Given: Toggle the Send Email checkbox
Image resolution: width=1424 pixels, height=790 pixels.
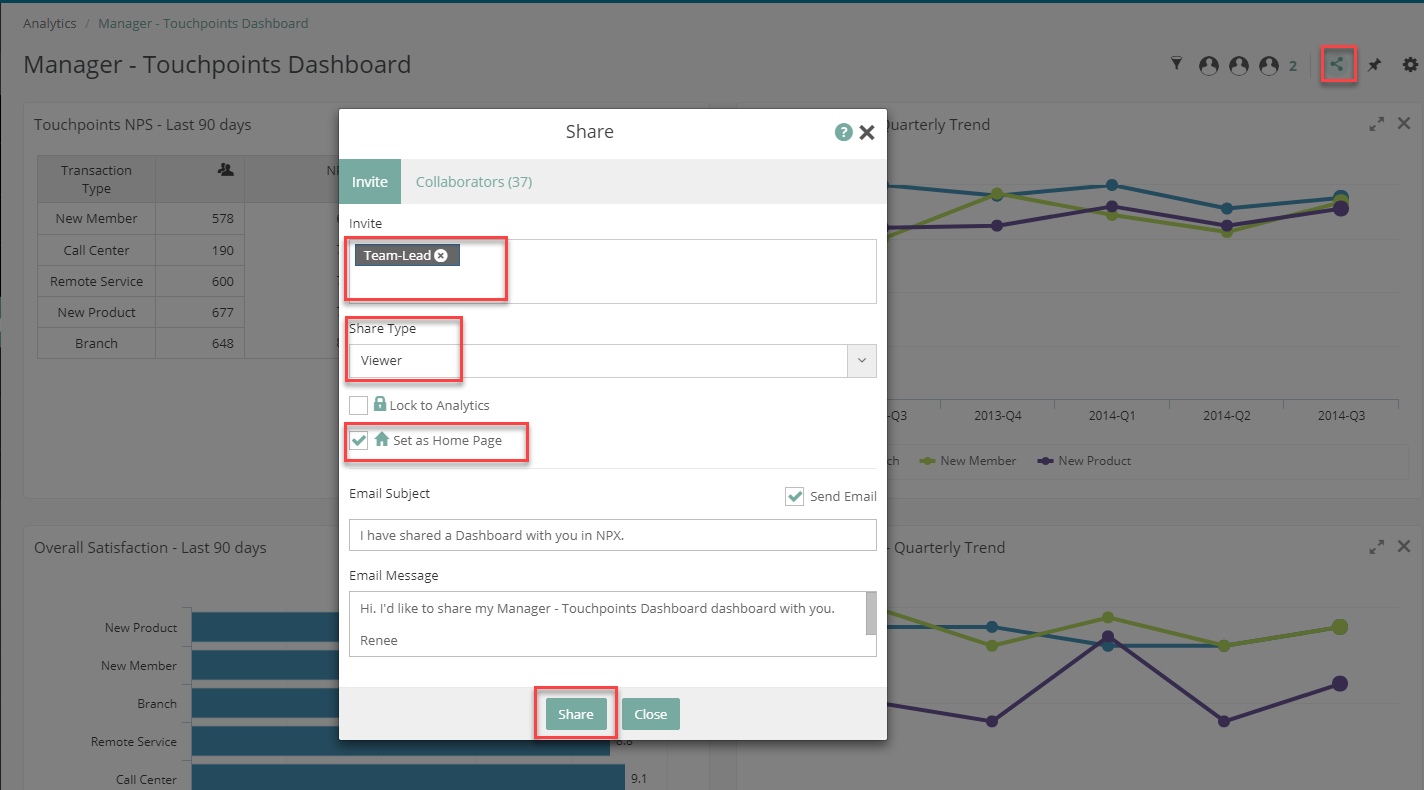Looking at the screenshot, I should click(x=794, y=496).
